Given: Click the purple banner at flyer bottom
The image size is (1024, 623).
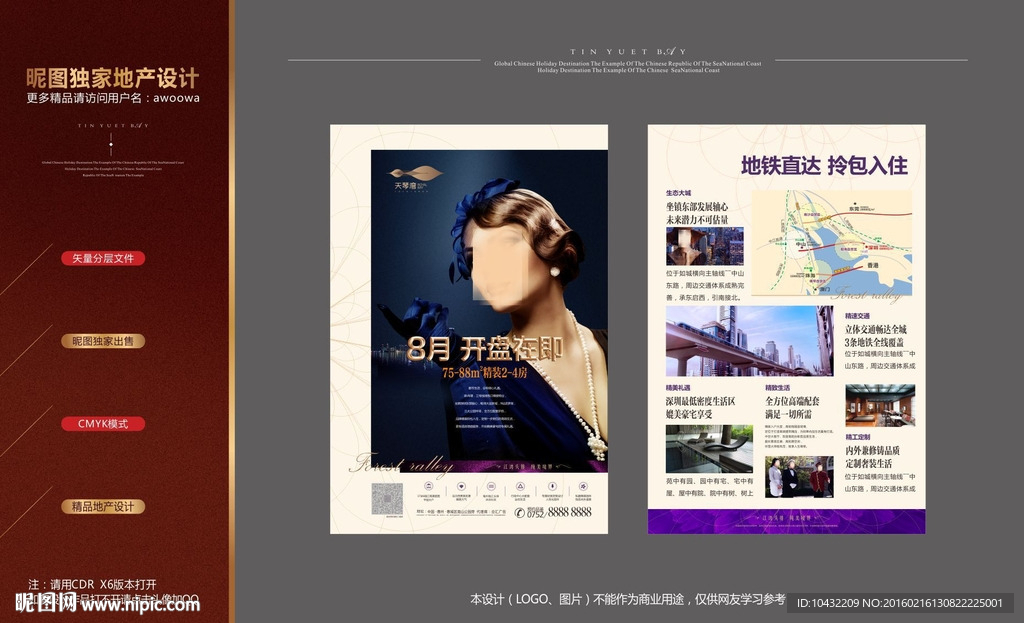Looking at the screenshot, I should [786, 521].
